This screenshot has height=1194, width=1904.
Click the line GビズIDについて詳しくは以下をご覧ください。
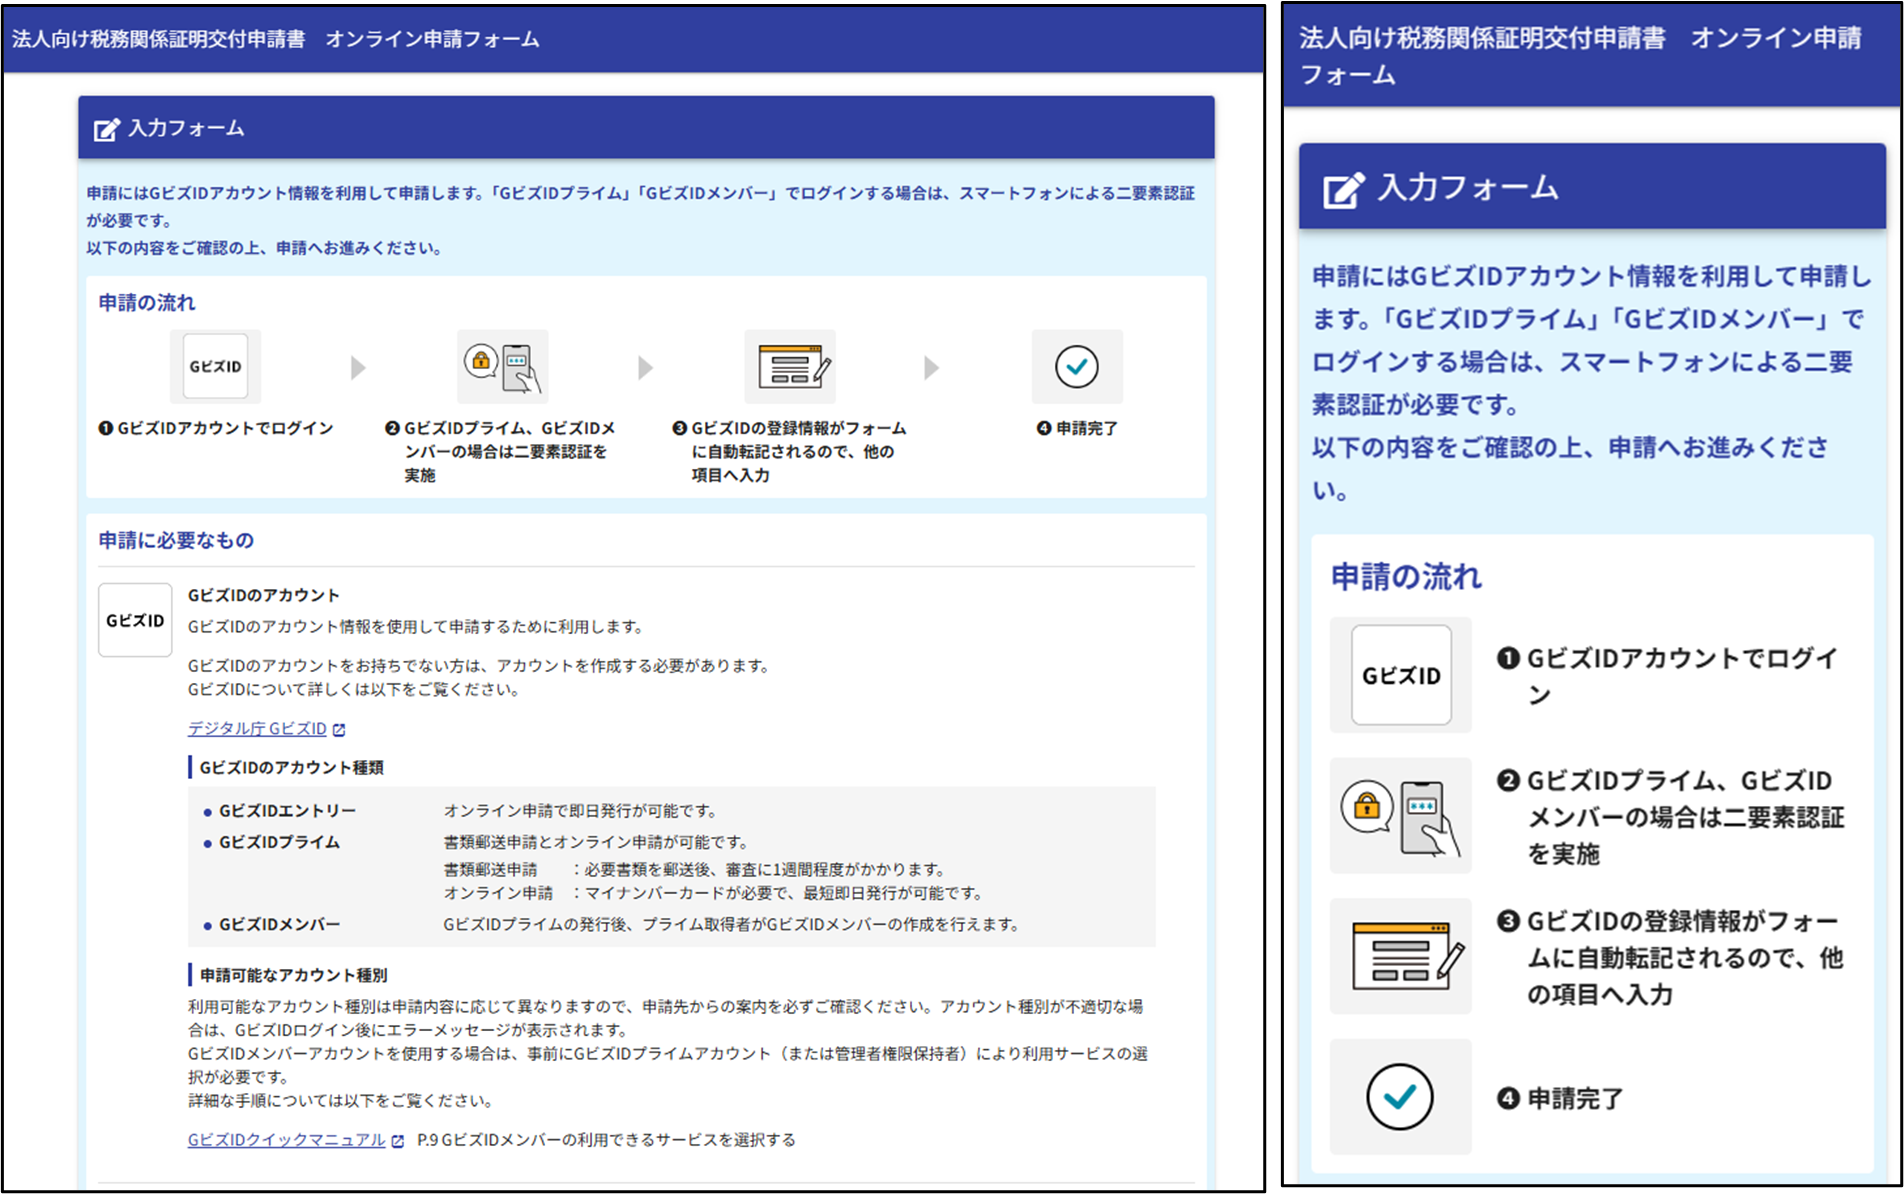353,690
